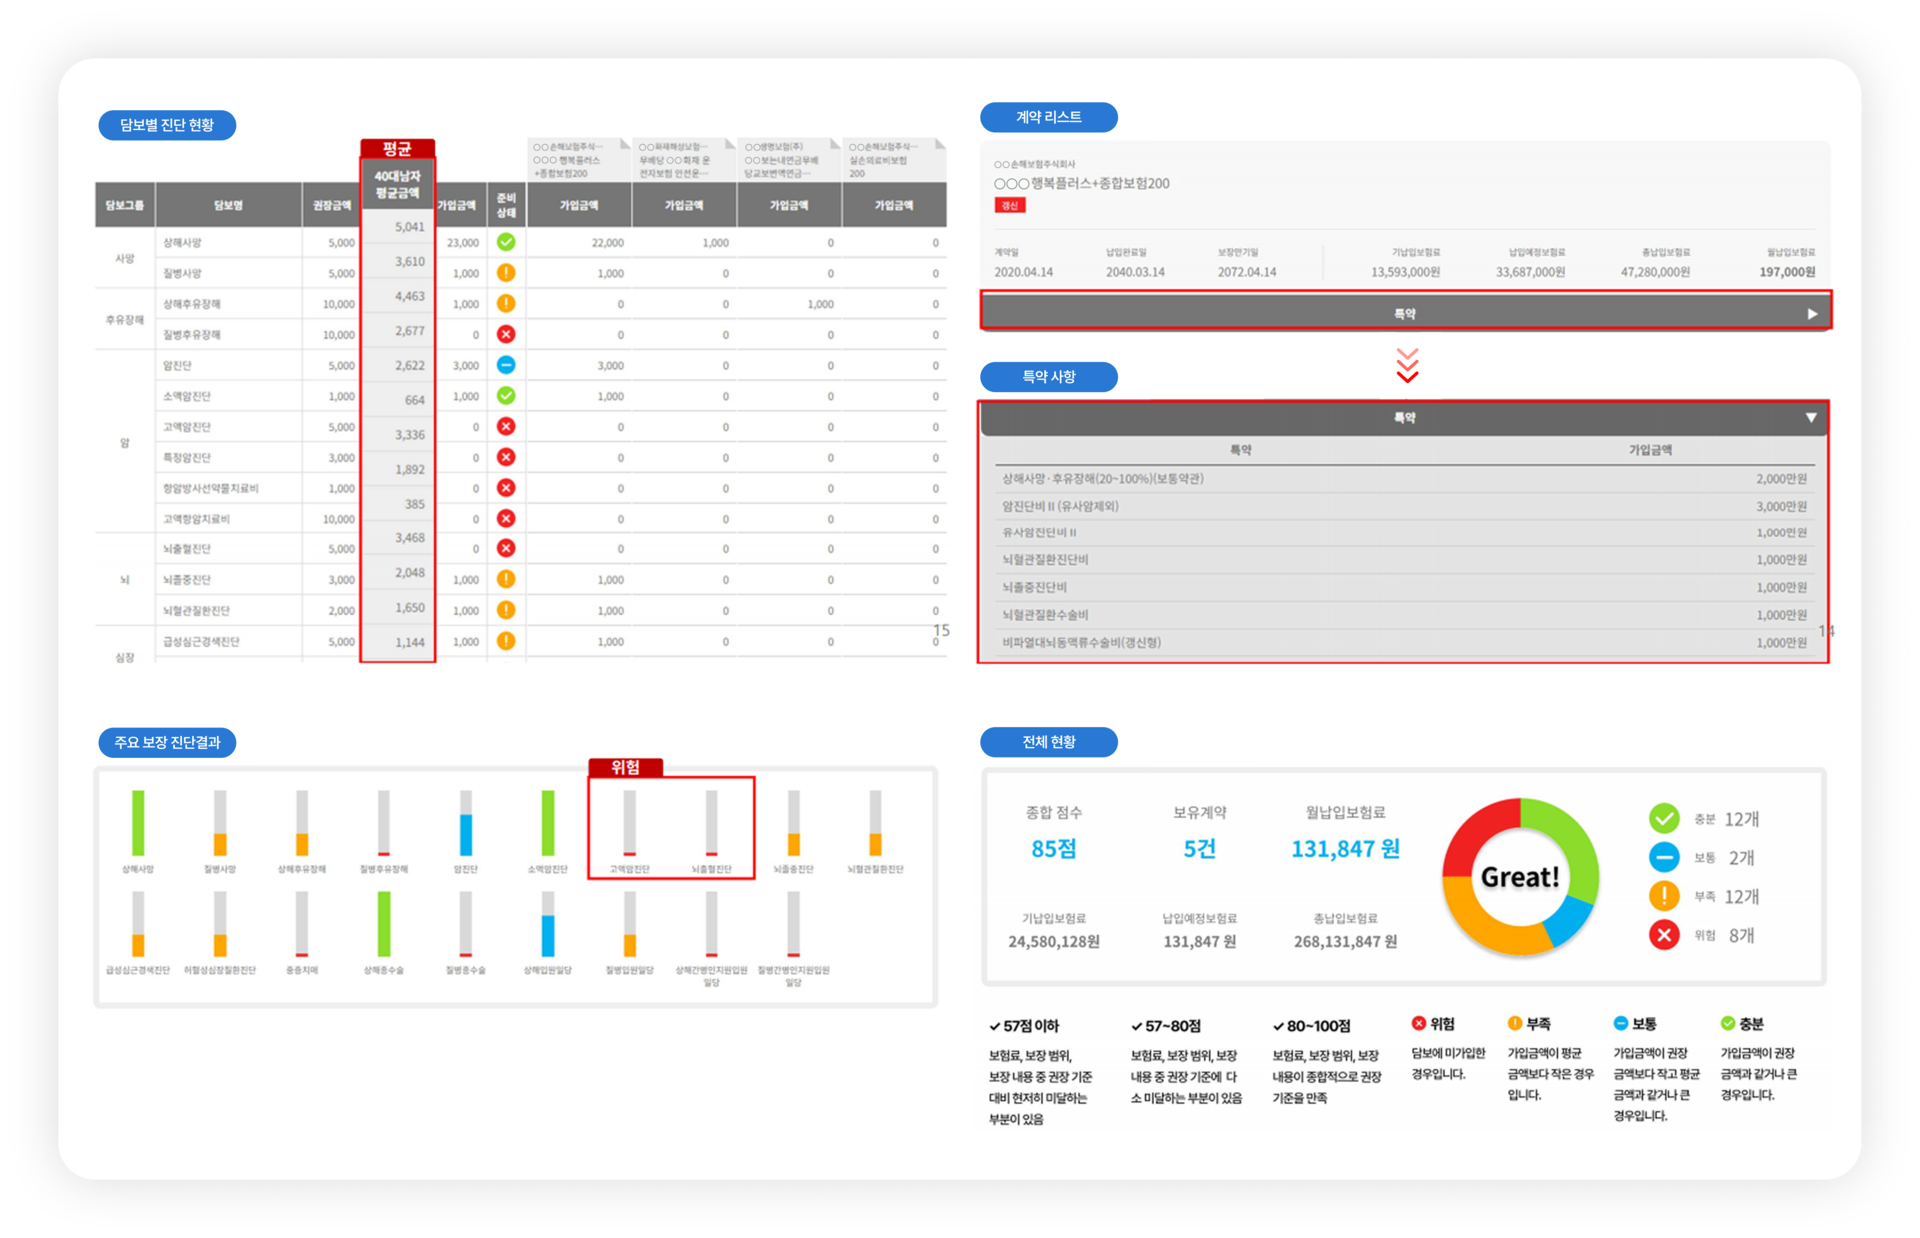Click orange warning icon for 질병사망 row
1920x1238 pixels.
pos(506,273)
